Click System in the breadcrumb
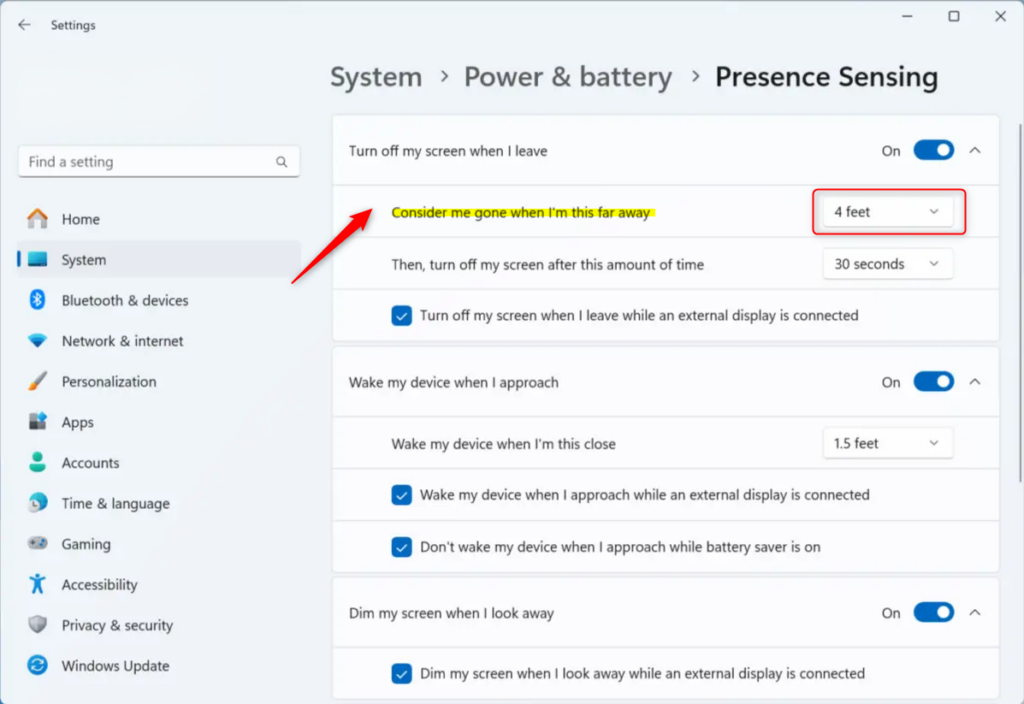Image resolution: width=1024 pixels, height=704 pixels. pyautogui.click(x=376, y=77)
